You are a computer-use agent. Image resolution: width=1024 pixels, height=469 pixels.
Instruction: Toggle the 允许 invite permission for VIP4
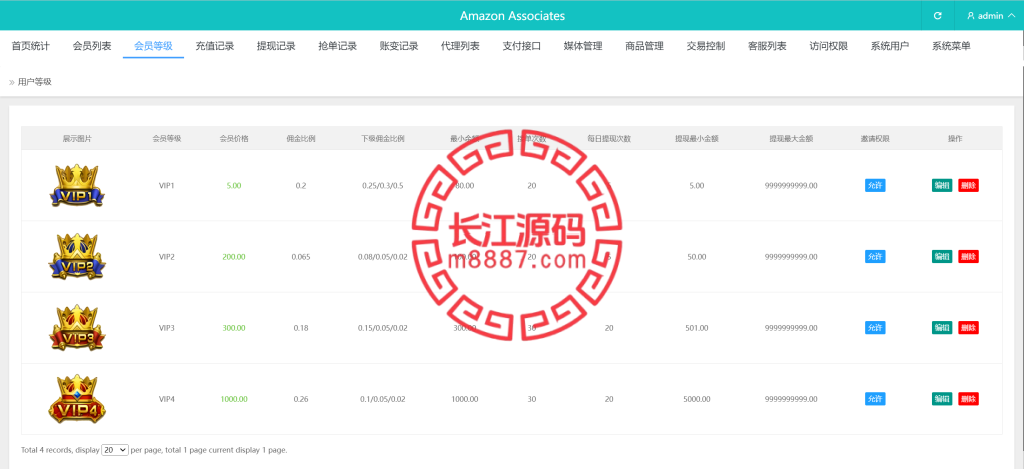875,398
